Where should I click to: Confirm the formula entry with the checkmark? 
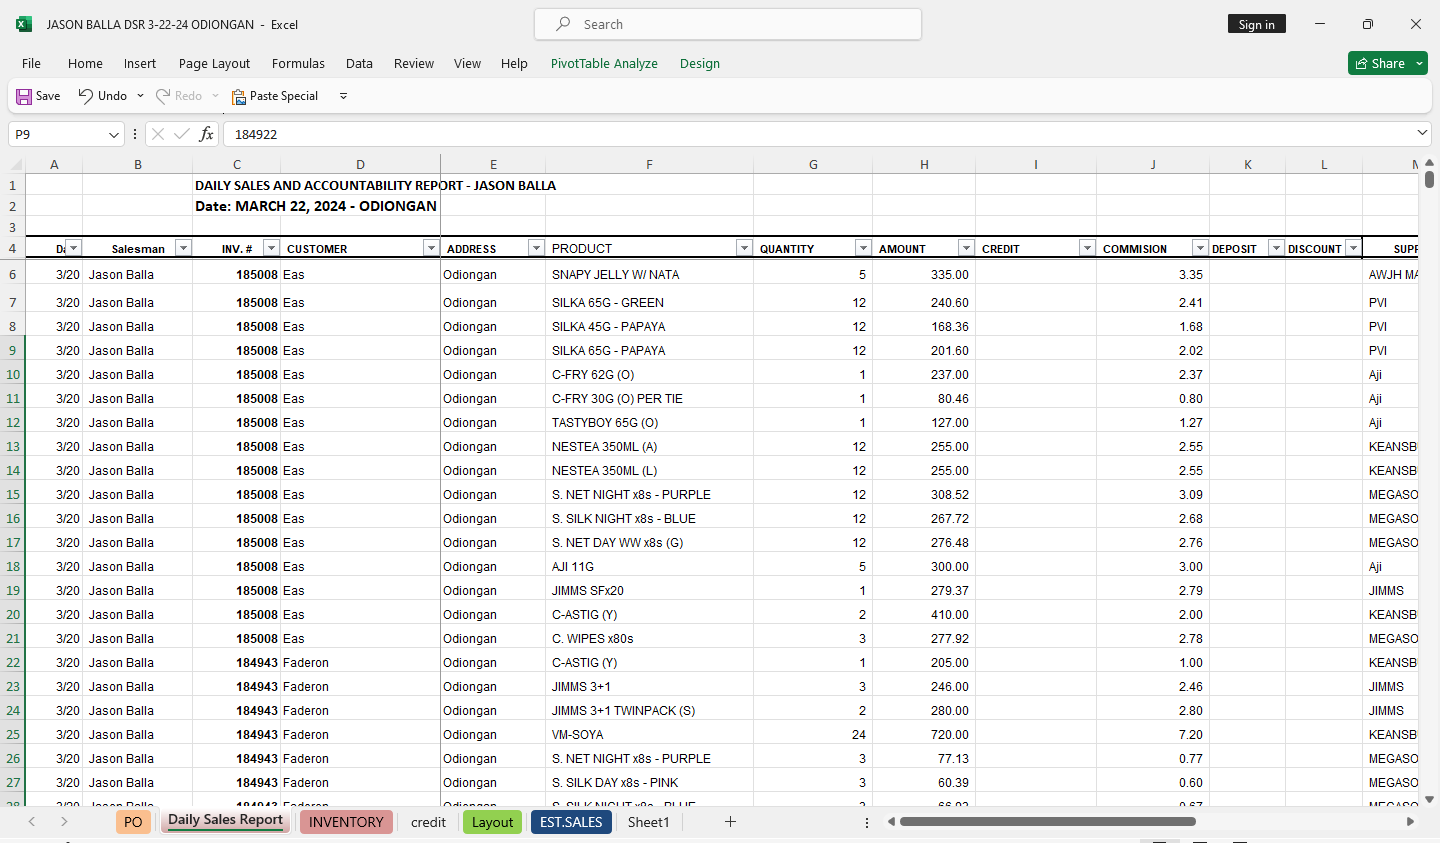(182, 134)
